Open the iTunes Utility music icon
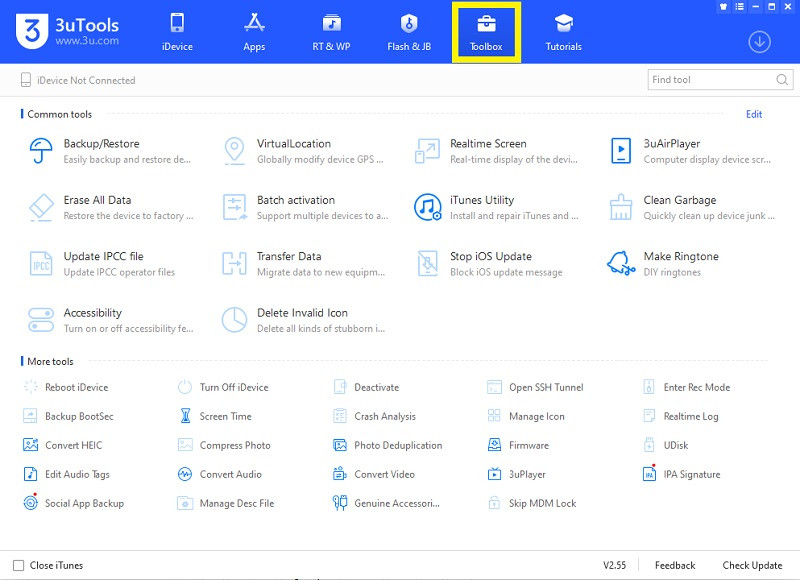This screenshot has height=580, width=800. [x=427, y=207]
